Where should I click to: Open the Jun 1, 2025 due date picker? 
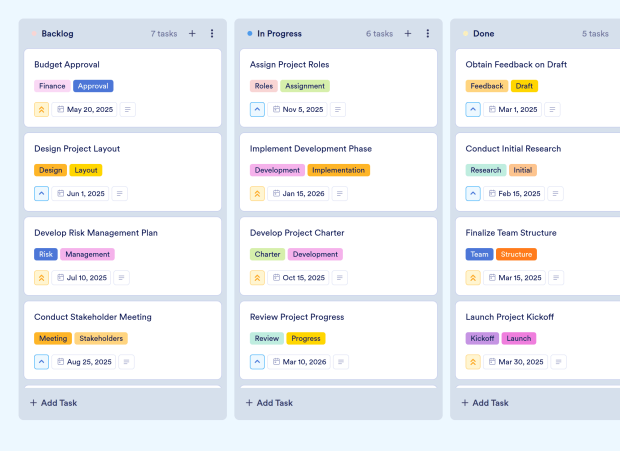(80, 194)
